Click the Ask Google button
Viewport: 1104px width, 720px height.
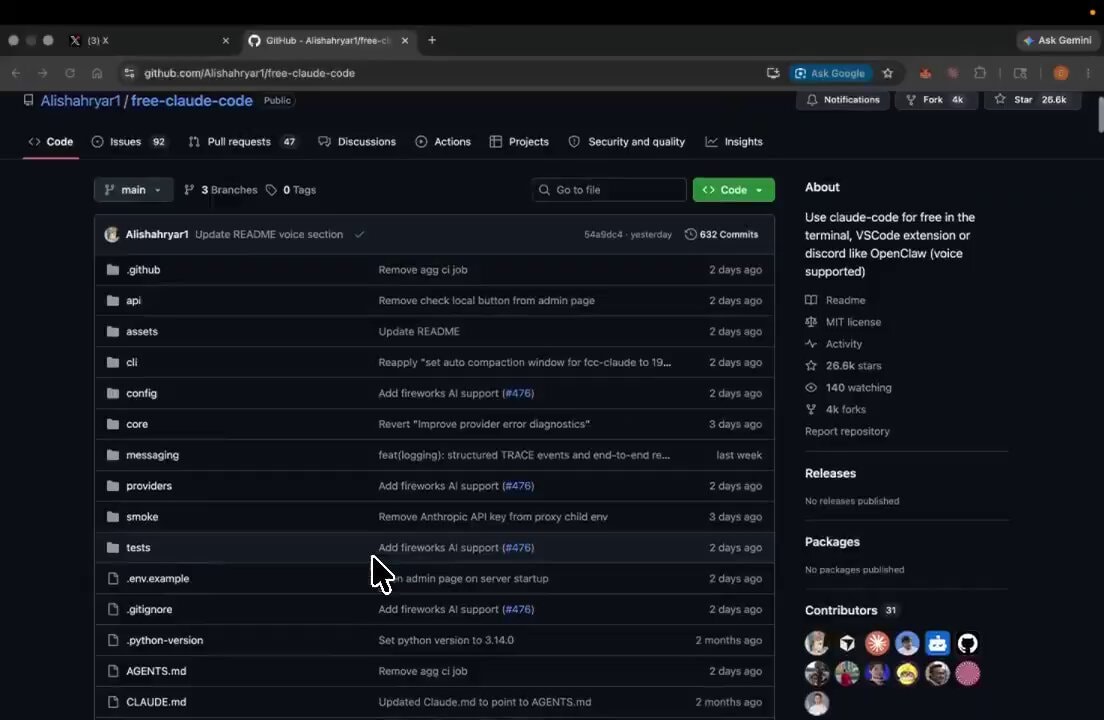[x=830, y=73]
